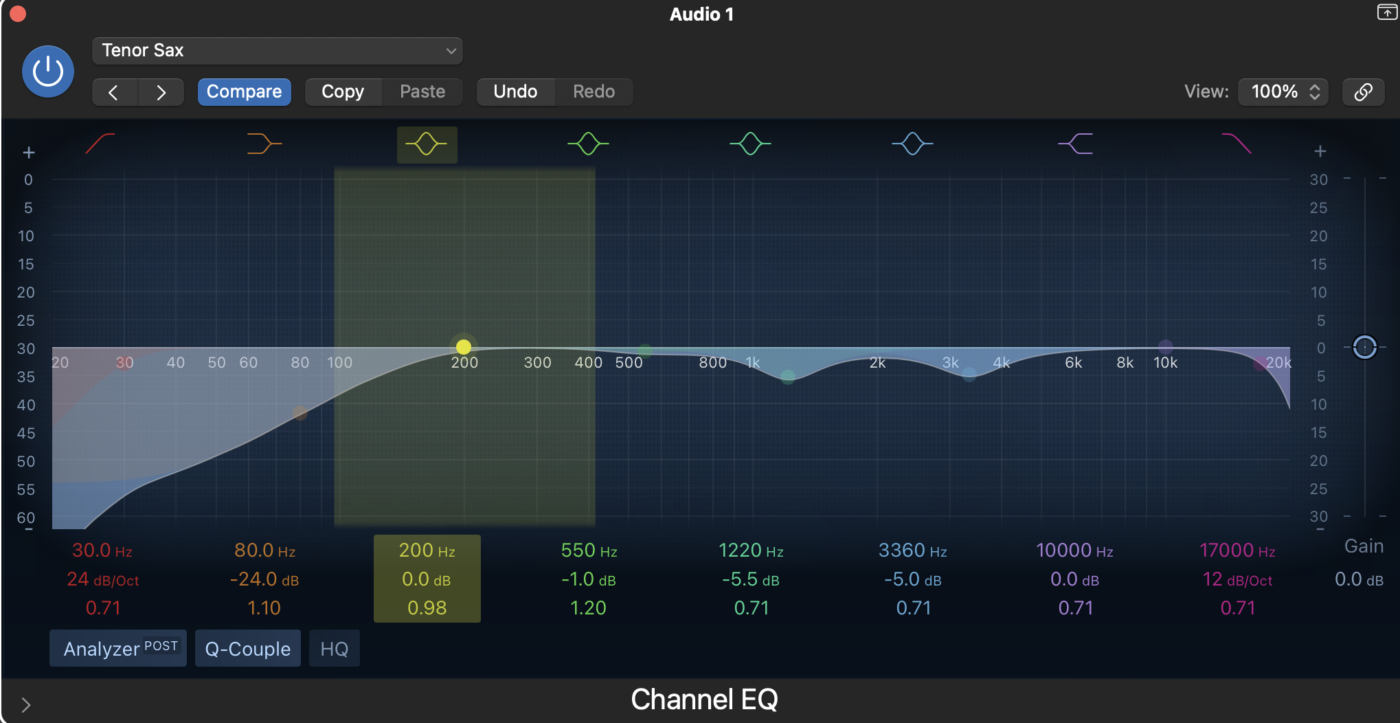Select the yellow 200 Hz curve node

tap(463, 347)
